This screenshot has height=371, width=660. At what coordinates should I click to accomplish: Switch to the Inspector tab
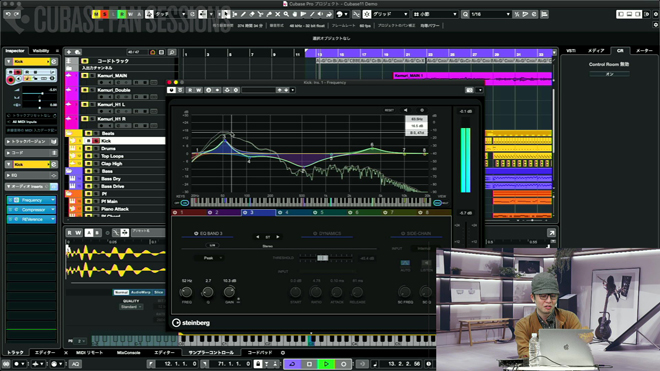[x=15, y=51]
